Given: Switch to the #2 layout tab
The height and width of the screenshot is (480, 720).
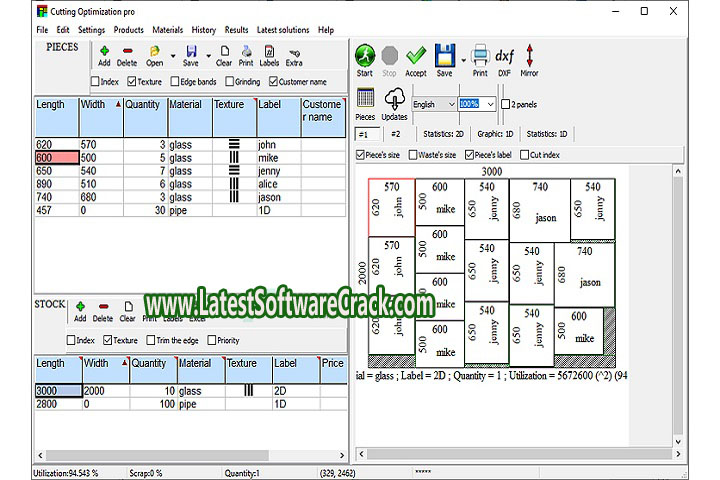Looking at the screenshot, I should 396,134.
